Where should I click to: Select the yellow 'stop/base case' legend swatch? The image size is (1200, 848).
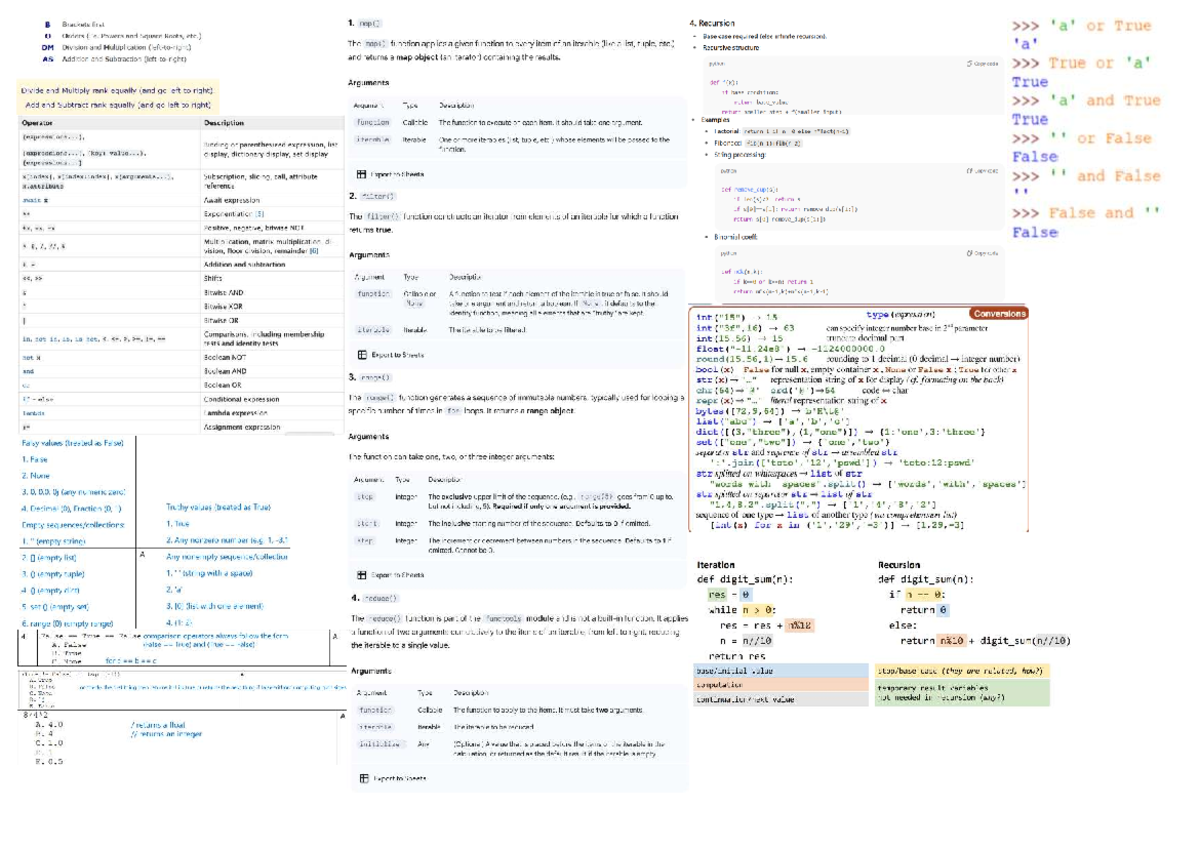click(962, 670)
